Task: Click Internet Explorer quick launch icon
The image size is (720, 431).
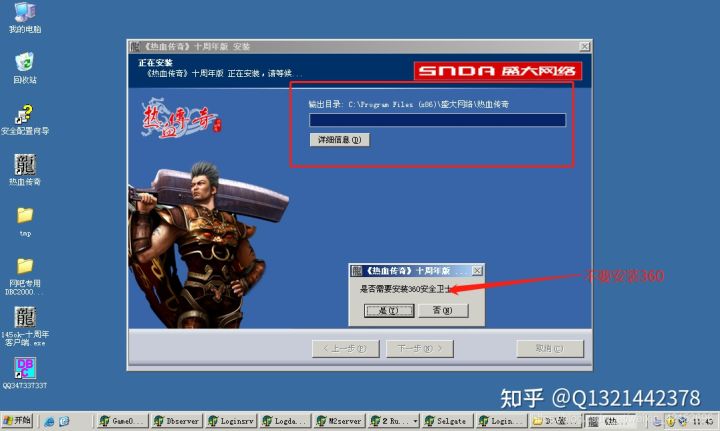Action: 49,421
